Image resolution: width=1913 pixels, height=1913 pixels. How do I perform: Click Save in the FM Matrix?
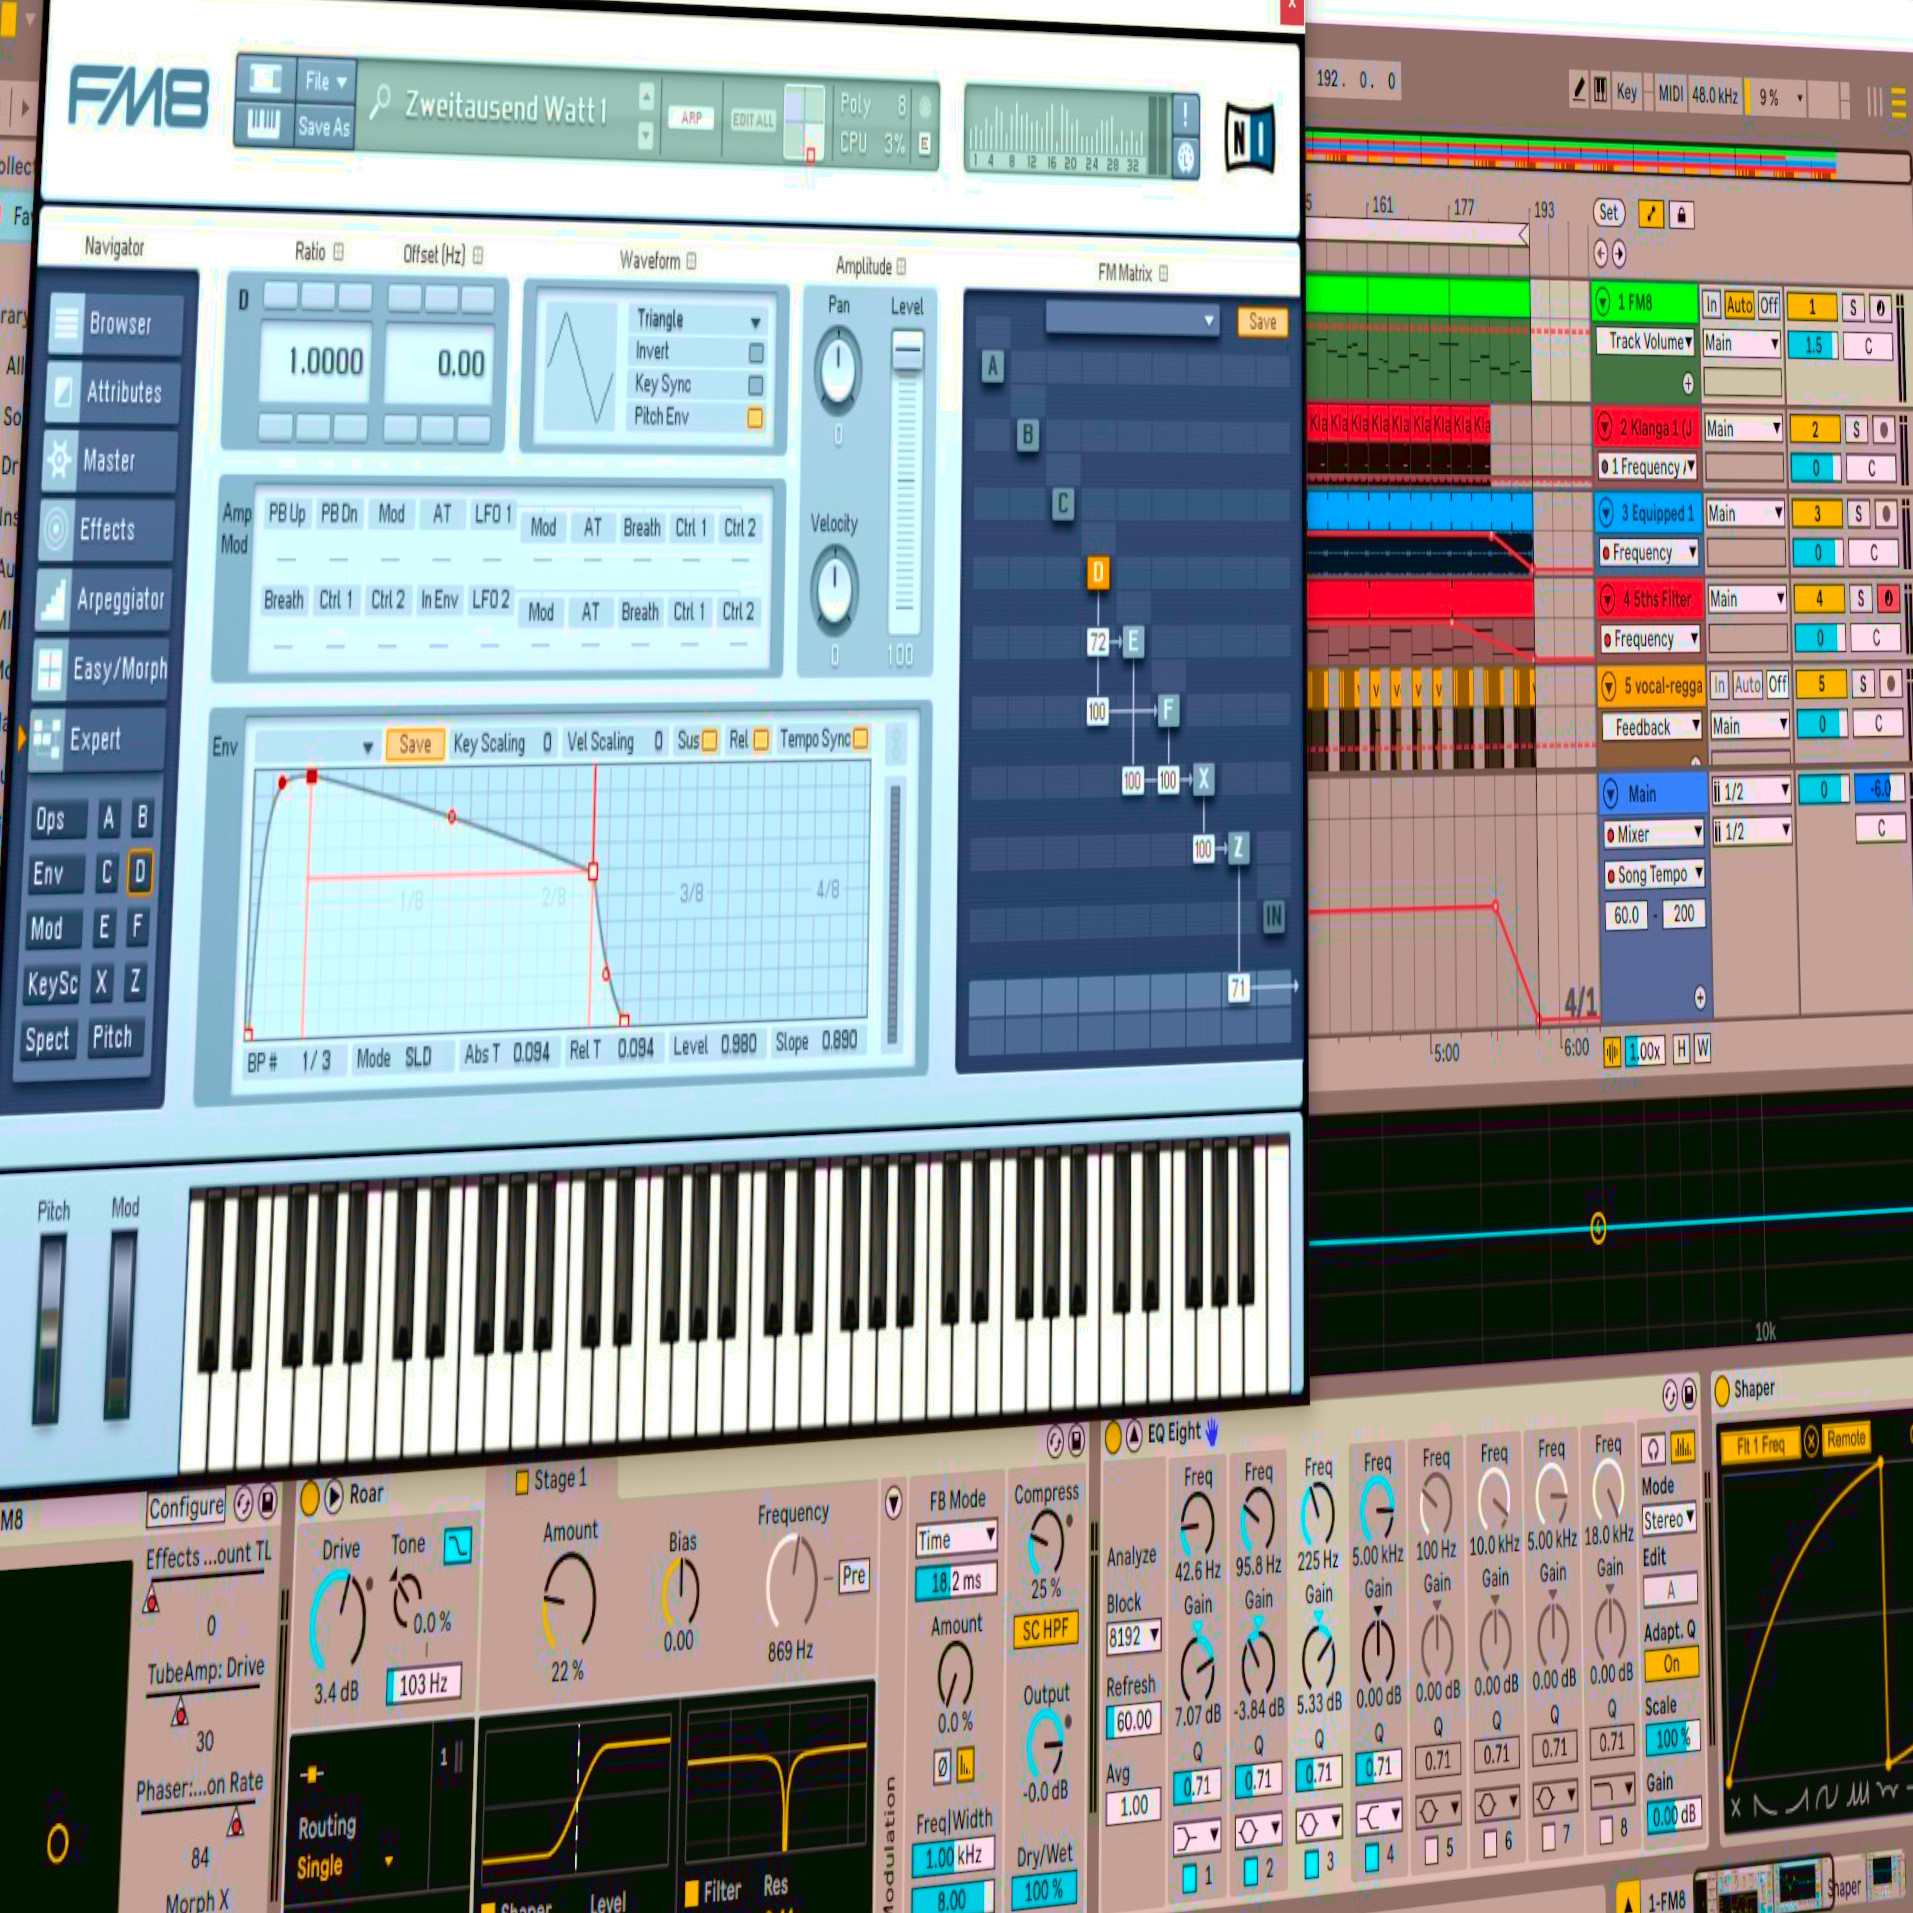[x=1262, y=322]
